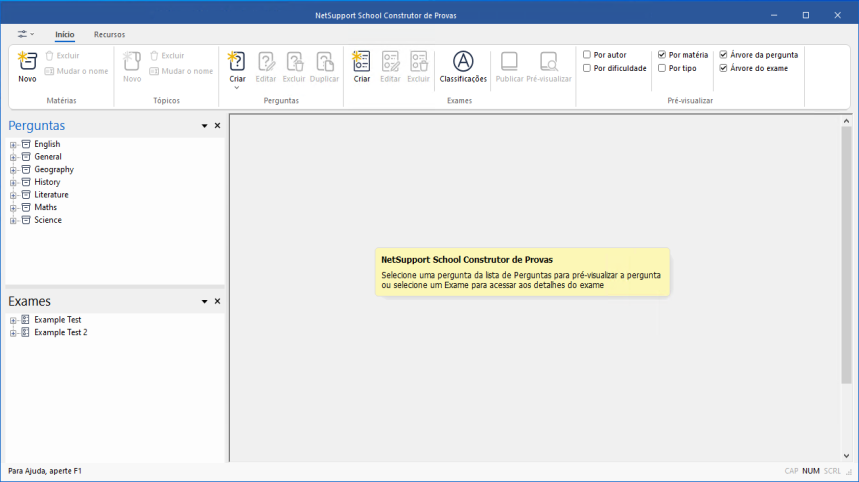Minimize the Construtor de Provas window
Image resolution: width=859 pixels, height=482 pixels.
pyautogui.click(x=774, y=15)
